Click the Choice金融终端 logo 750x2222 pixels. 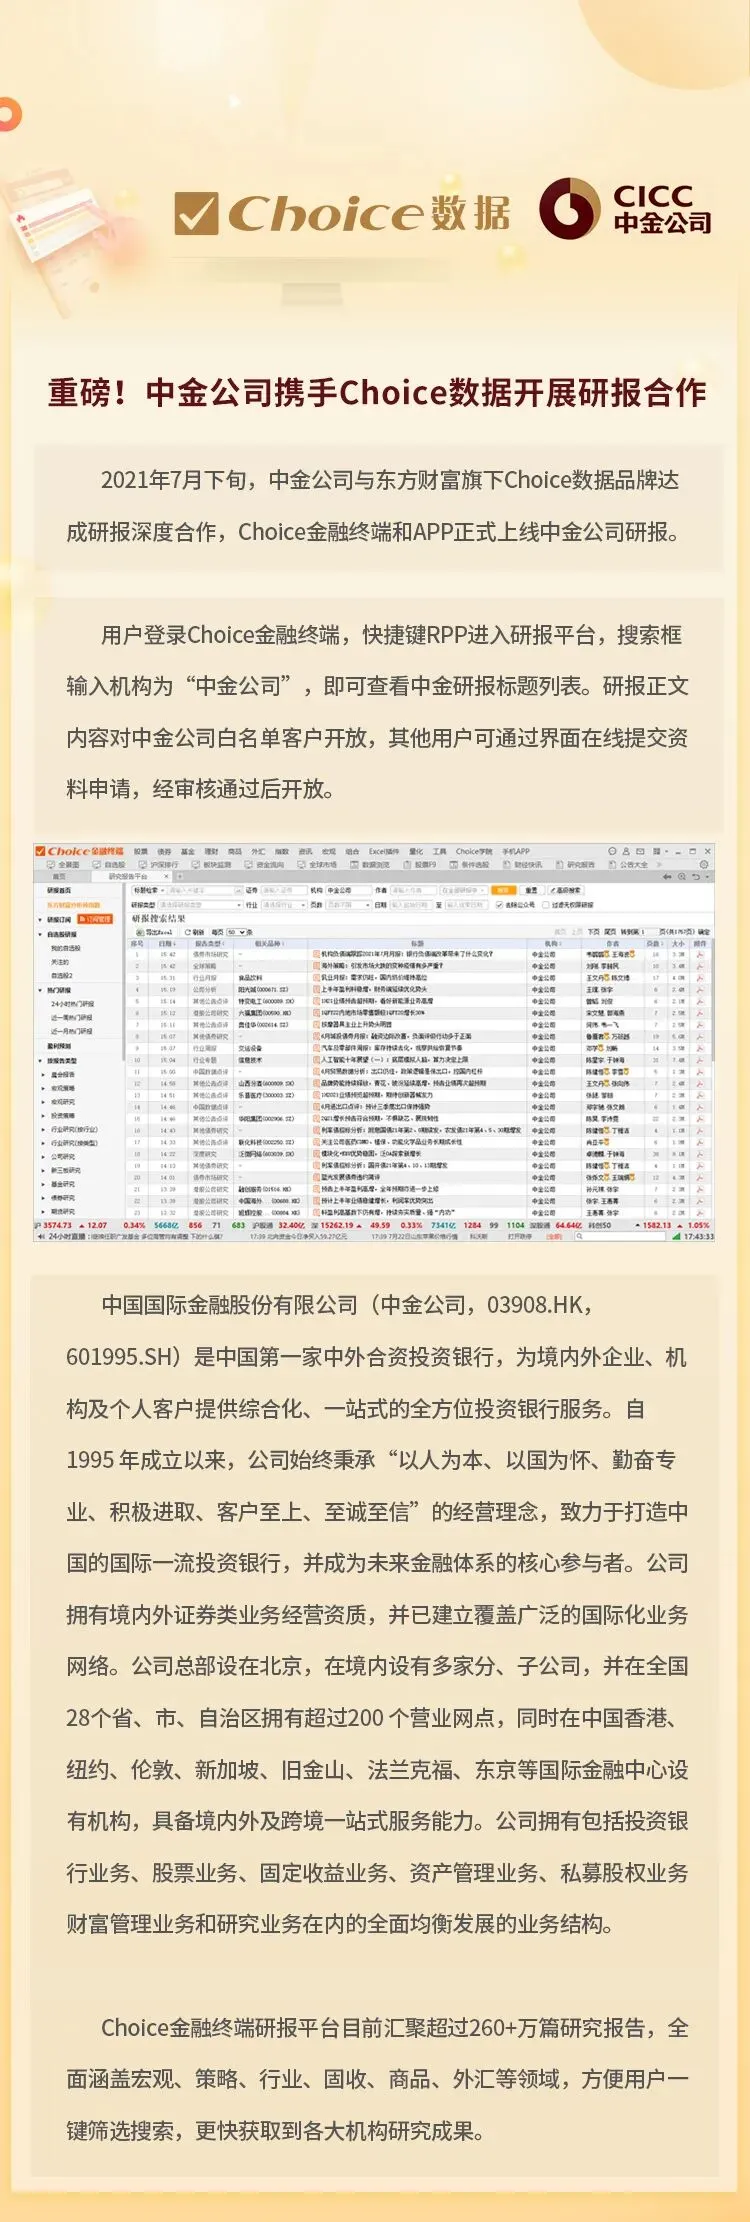79,851
